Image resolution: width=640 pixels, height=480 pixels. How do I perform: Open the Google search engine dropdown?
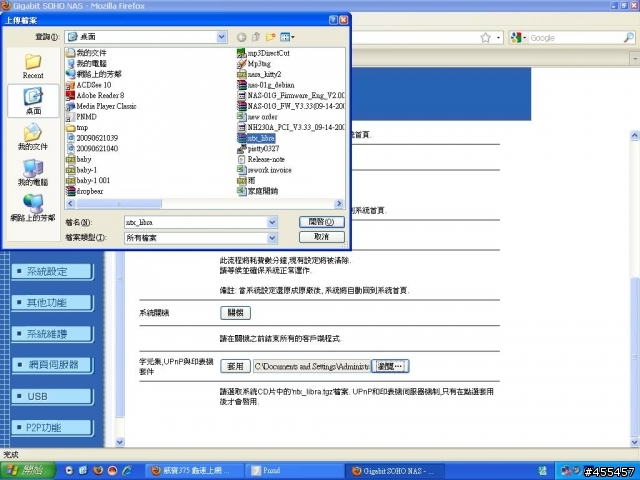(518, 38)
